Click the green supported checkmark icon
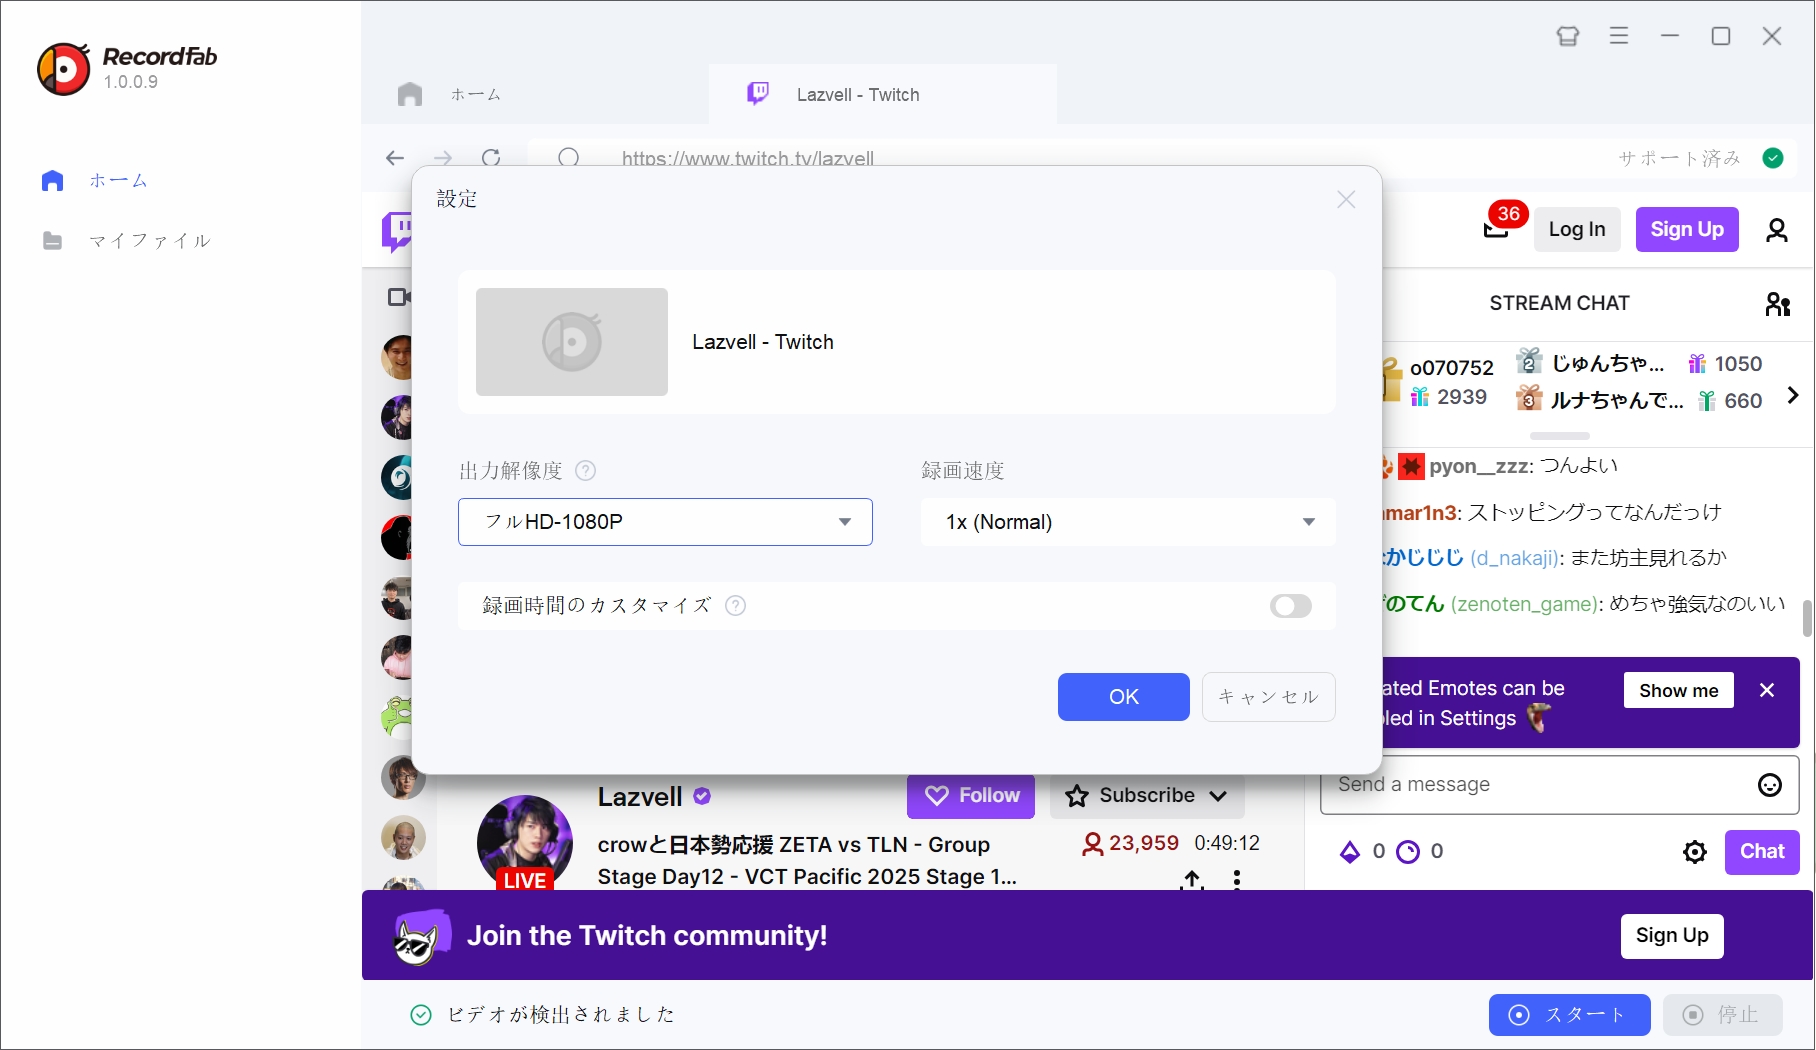The height and width of the screenshot is (1050, 1816). point(1773,158)
